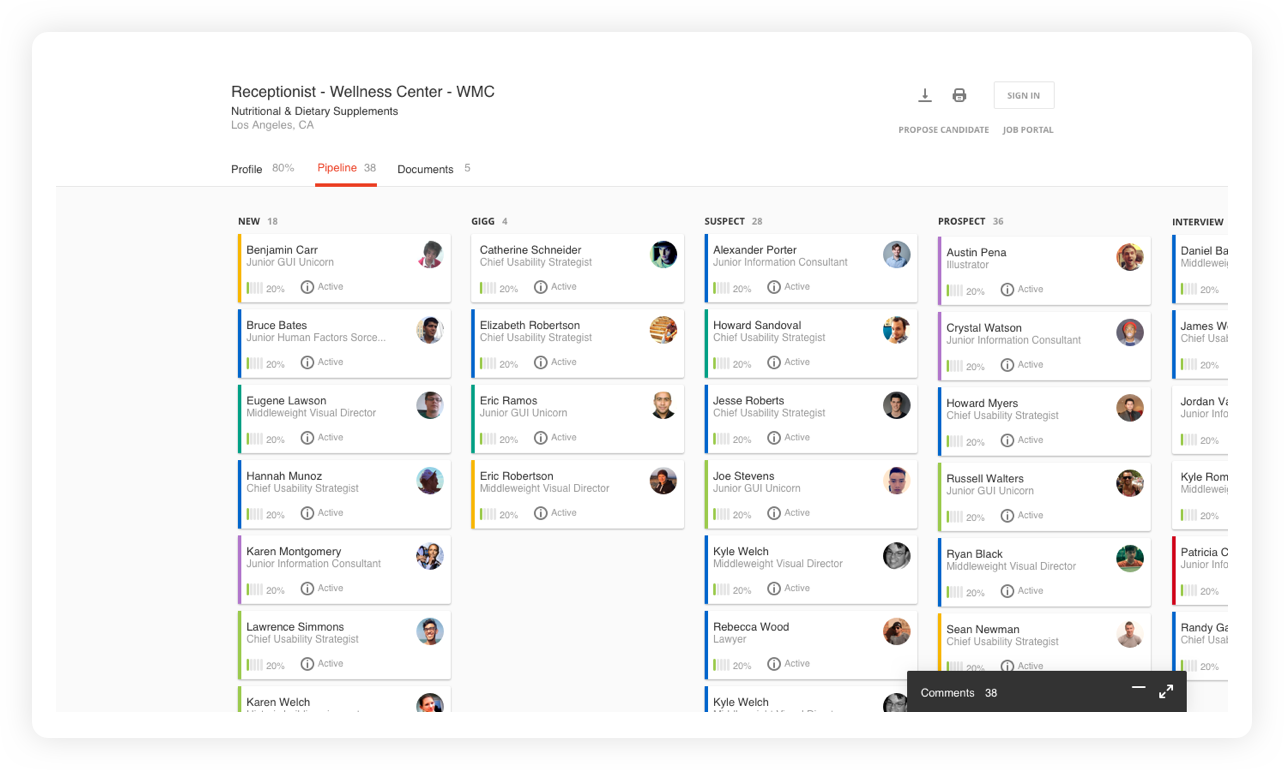Viewport: 1284px width, 770px height.
Task: Click info icon on Eugene Lawson card
Action: 307,437
